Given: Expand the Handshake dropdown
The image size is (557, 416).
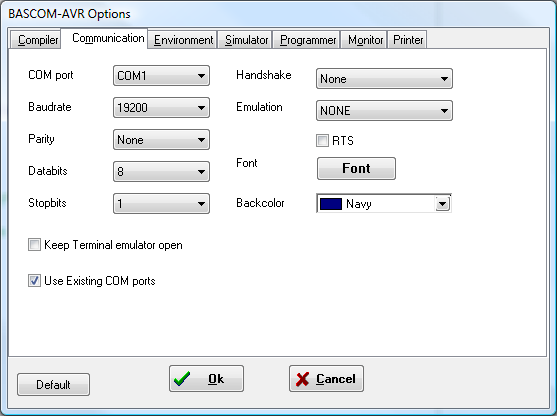Looking at the screenshot, I should (384, 79).
